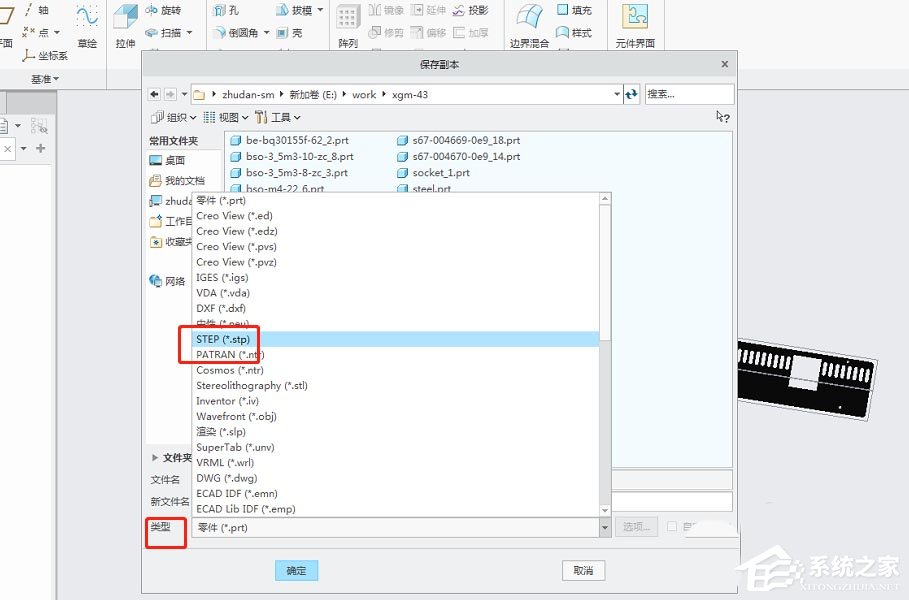Click the type list scrollbar down arrow

pos(605,510)
